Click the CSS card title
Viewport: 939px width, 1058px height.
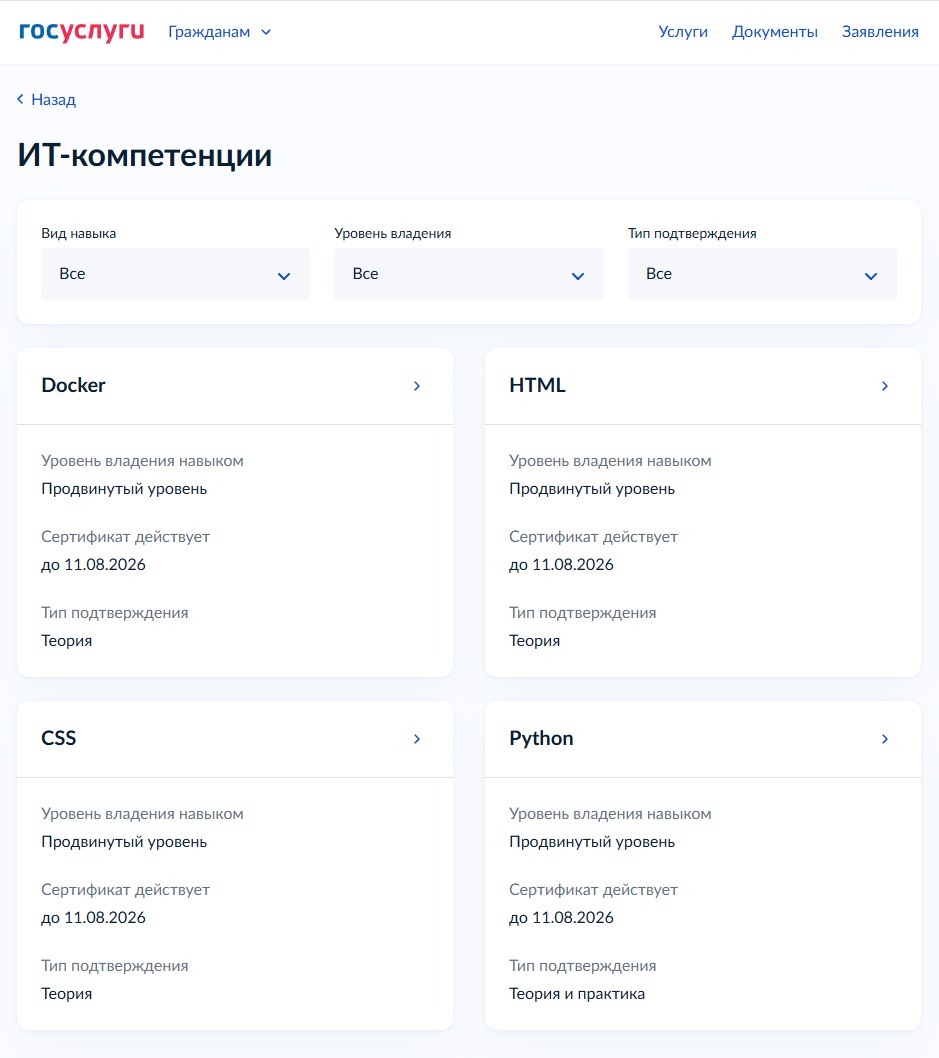(x=59, y=738)
